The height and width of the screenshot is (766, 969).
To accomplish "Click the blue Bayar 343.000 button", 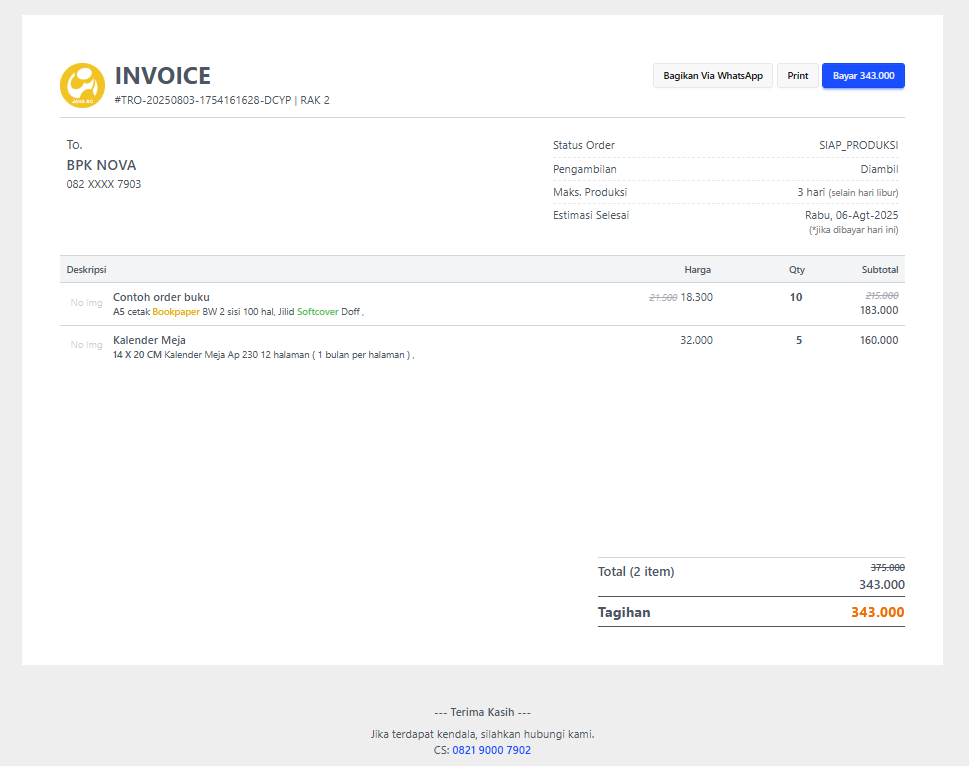I will point(863,76).
